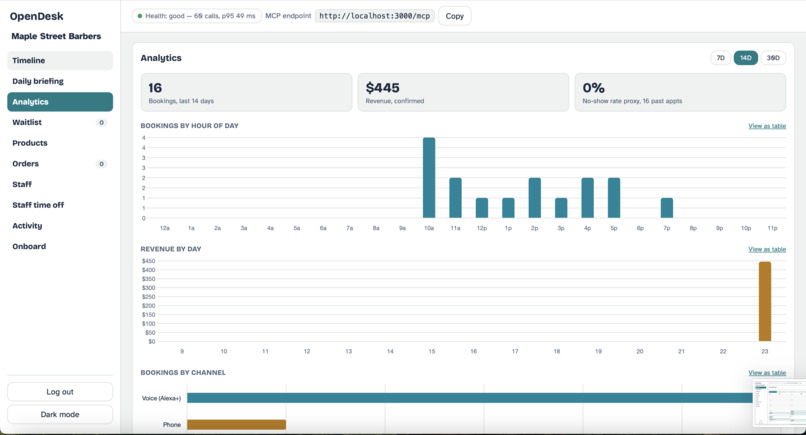This screenshot has width=806, height=435.
Task: Click the Bookings by hour of day heading
Action: (190, 125)
